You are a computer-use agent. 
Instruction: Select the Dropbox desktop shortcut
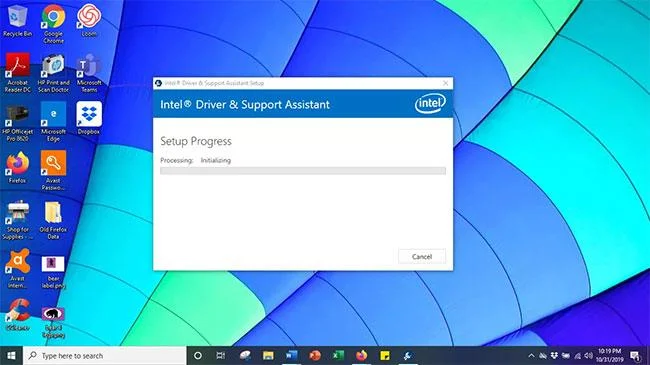89,118
